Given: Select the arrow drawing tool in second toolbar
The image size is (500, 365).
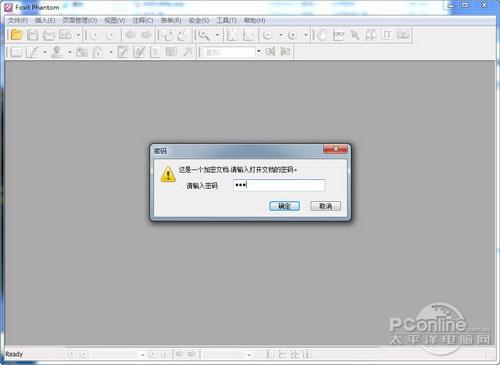Looking at the screenshot, I should pos(188,52).
